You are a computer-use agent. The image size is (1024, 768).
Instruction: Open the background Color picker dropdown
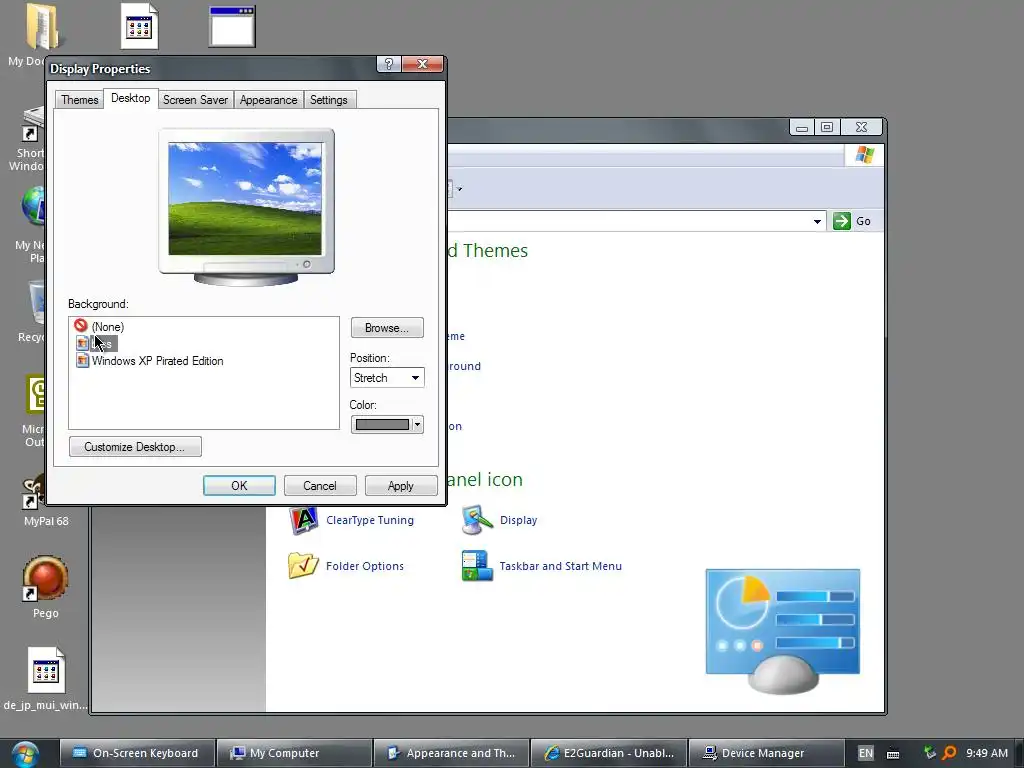387,424
